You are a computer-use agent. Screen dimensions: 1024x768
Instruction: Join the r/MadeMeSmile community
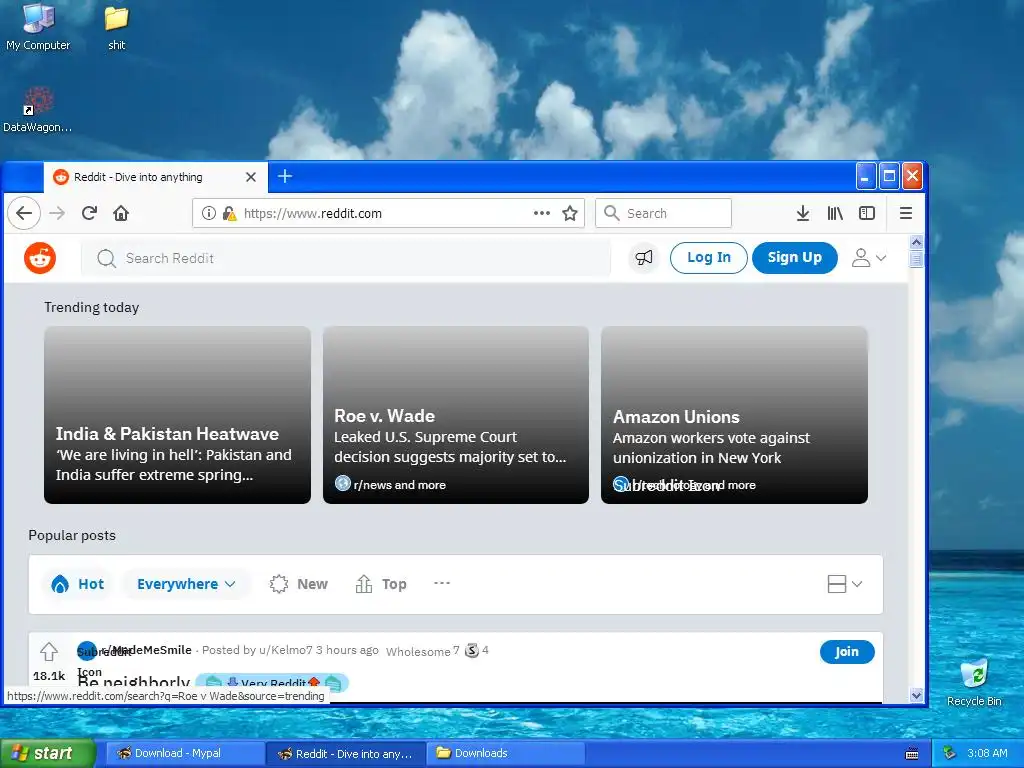tap(847, 652)
